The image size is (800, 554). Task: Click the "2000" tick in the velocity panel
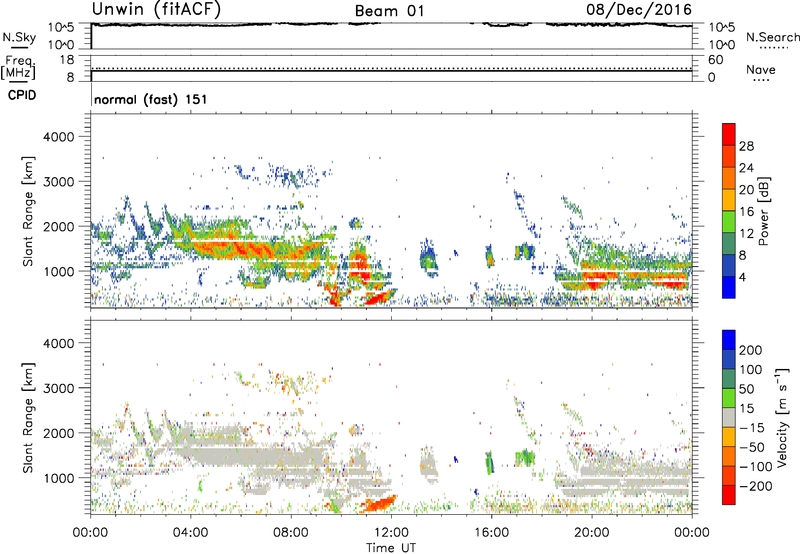[59, 433]
